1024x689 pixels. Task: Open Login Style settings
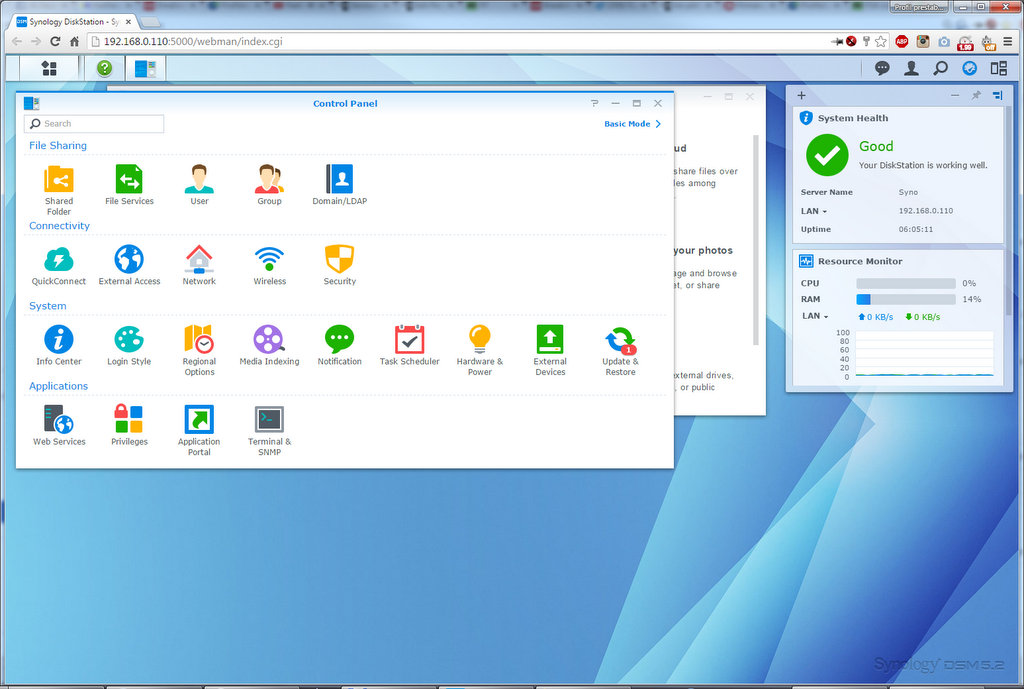129,345
